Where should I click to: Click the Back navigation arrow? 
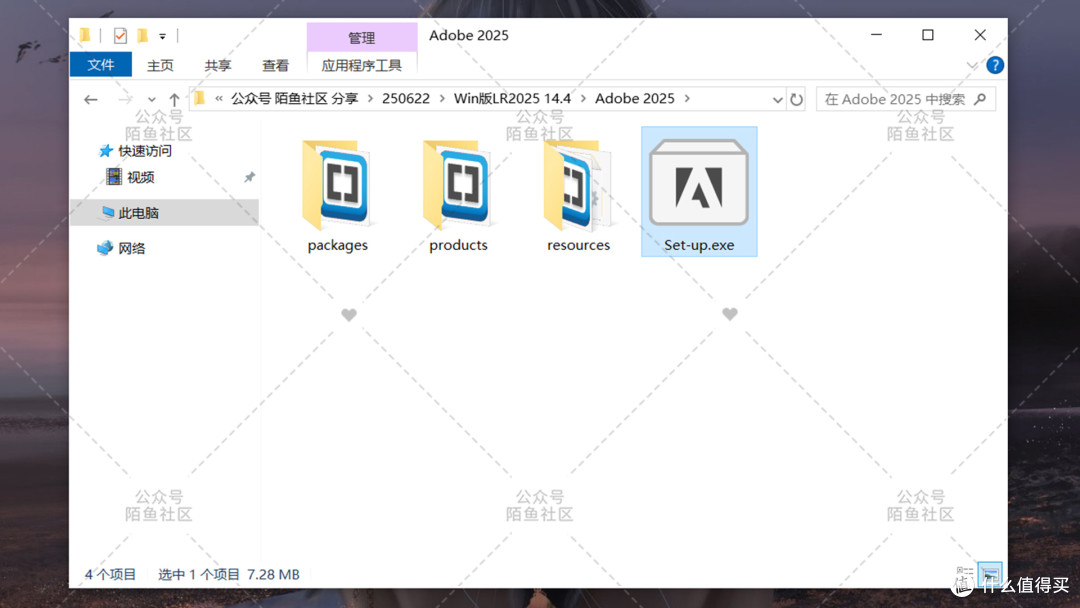90,99
